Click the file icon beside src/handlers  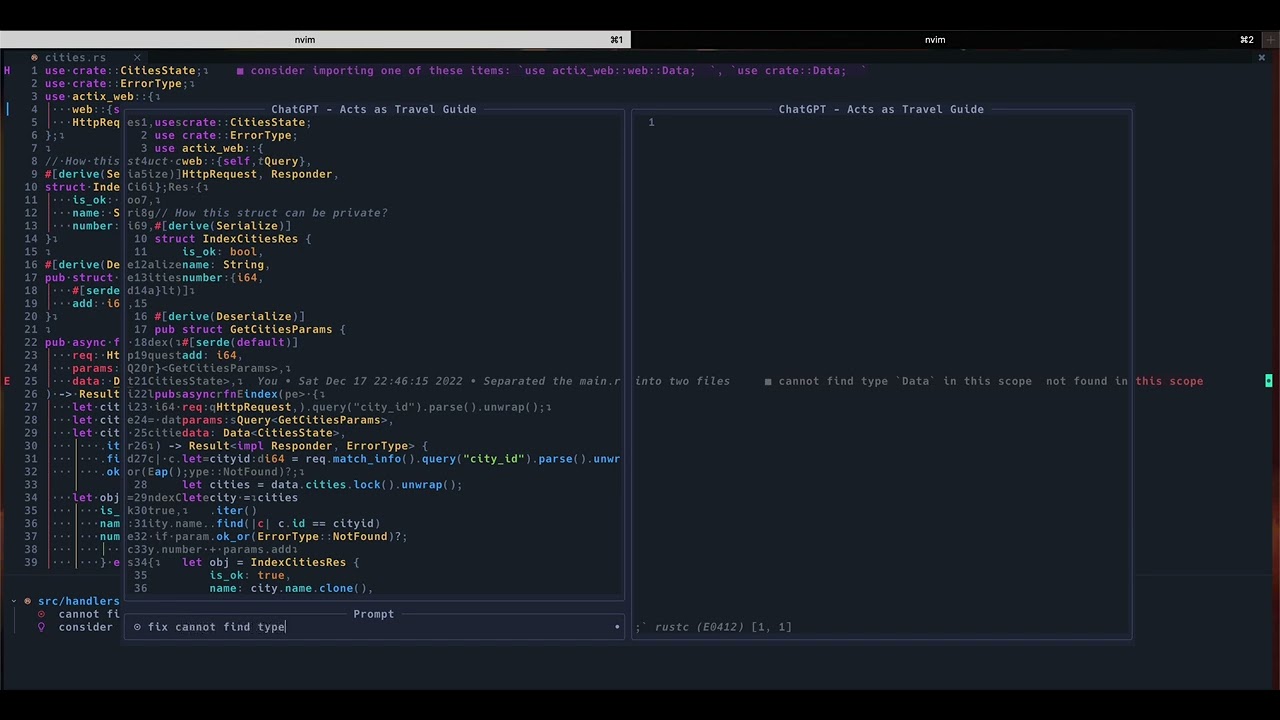point(28,601)
